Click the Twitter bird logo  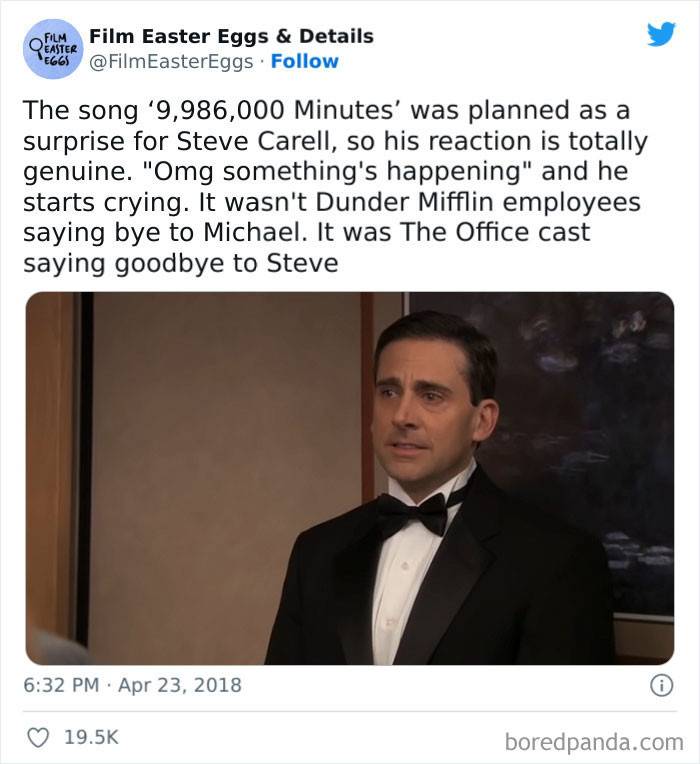(661, 34)
